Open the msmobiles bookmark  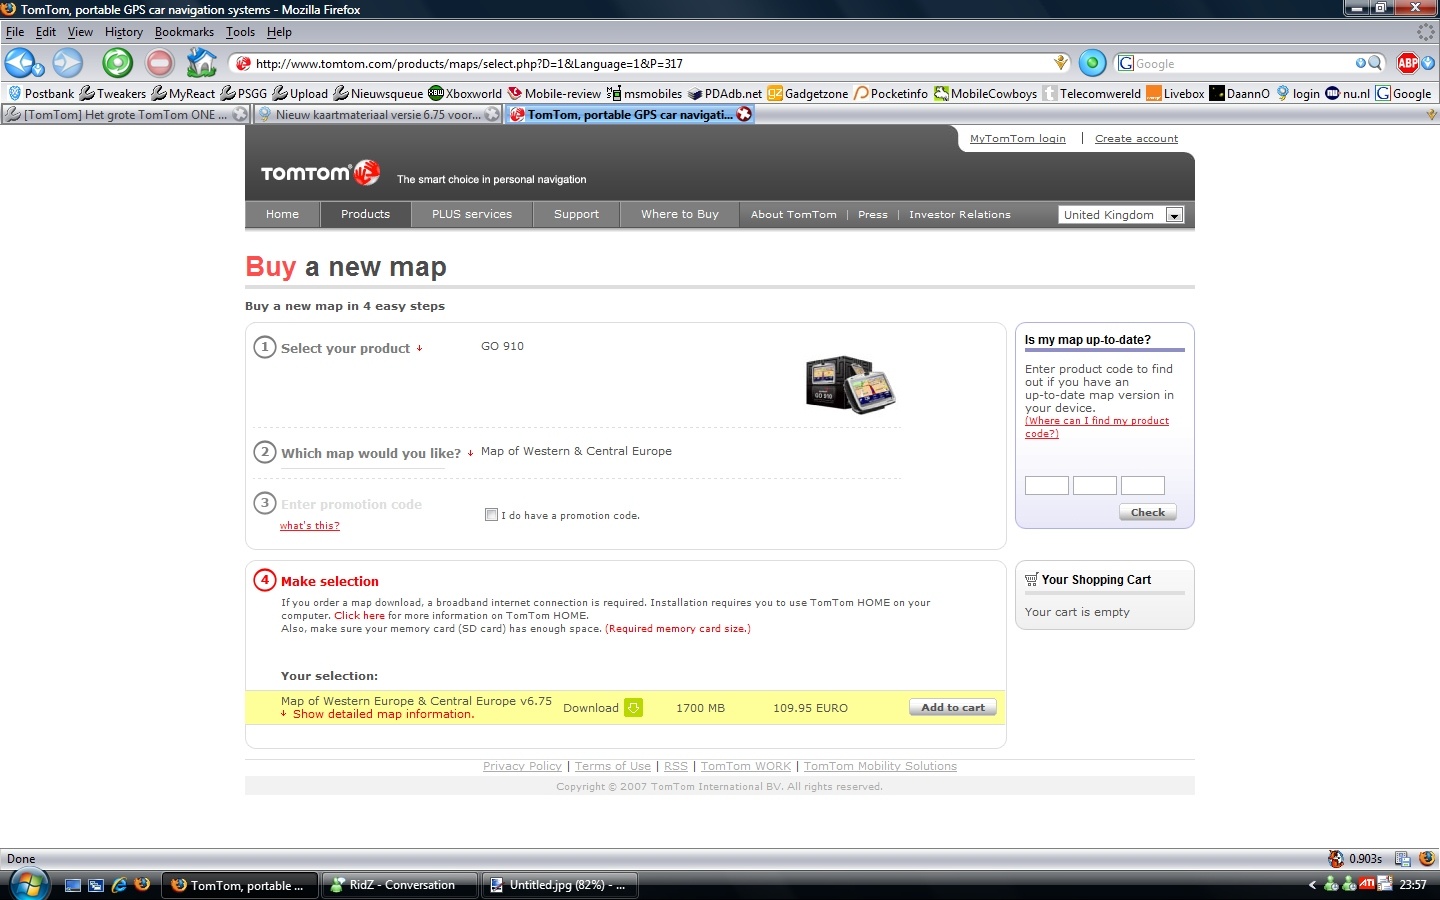point(644,93)
